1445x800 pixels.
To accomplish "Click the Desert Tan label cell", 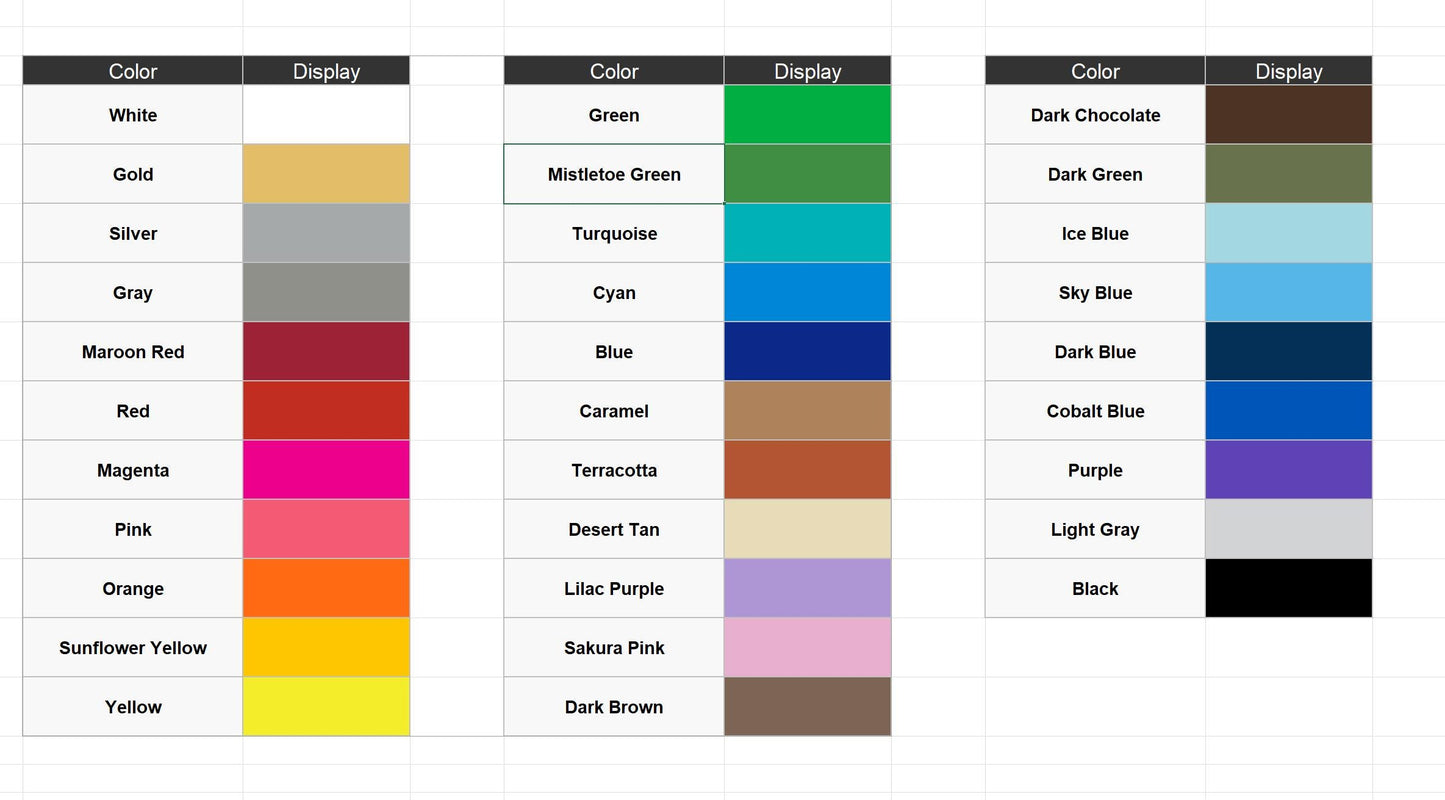I will (614, 529).
